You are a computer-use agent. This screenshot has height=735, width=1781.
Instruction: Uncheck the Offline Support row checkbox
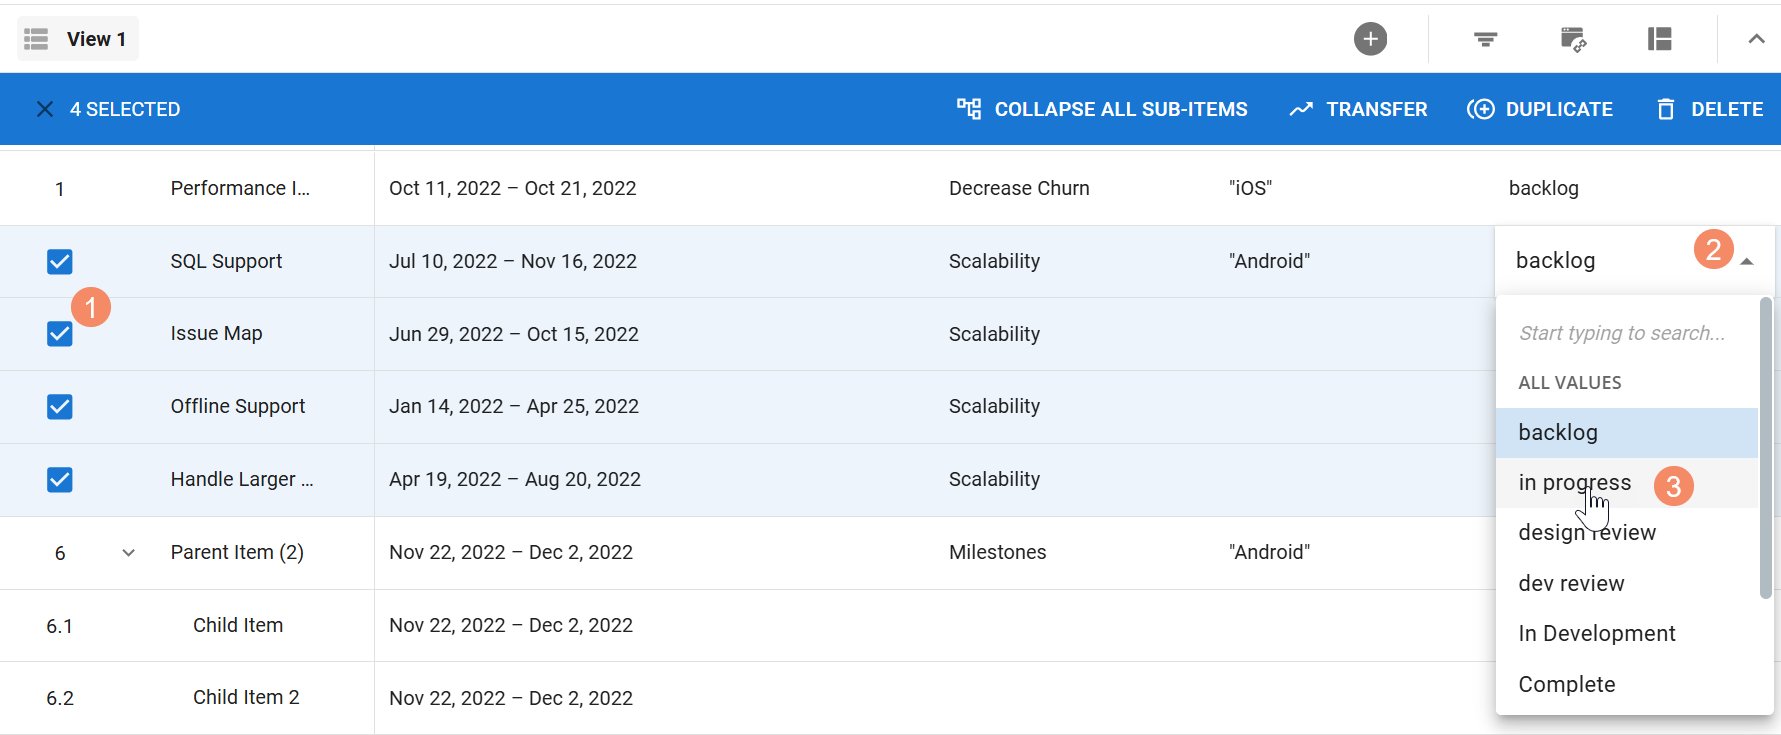click(x=60, y=407)
